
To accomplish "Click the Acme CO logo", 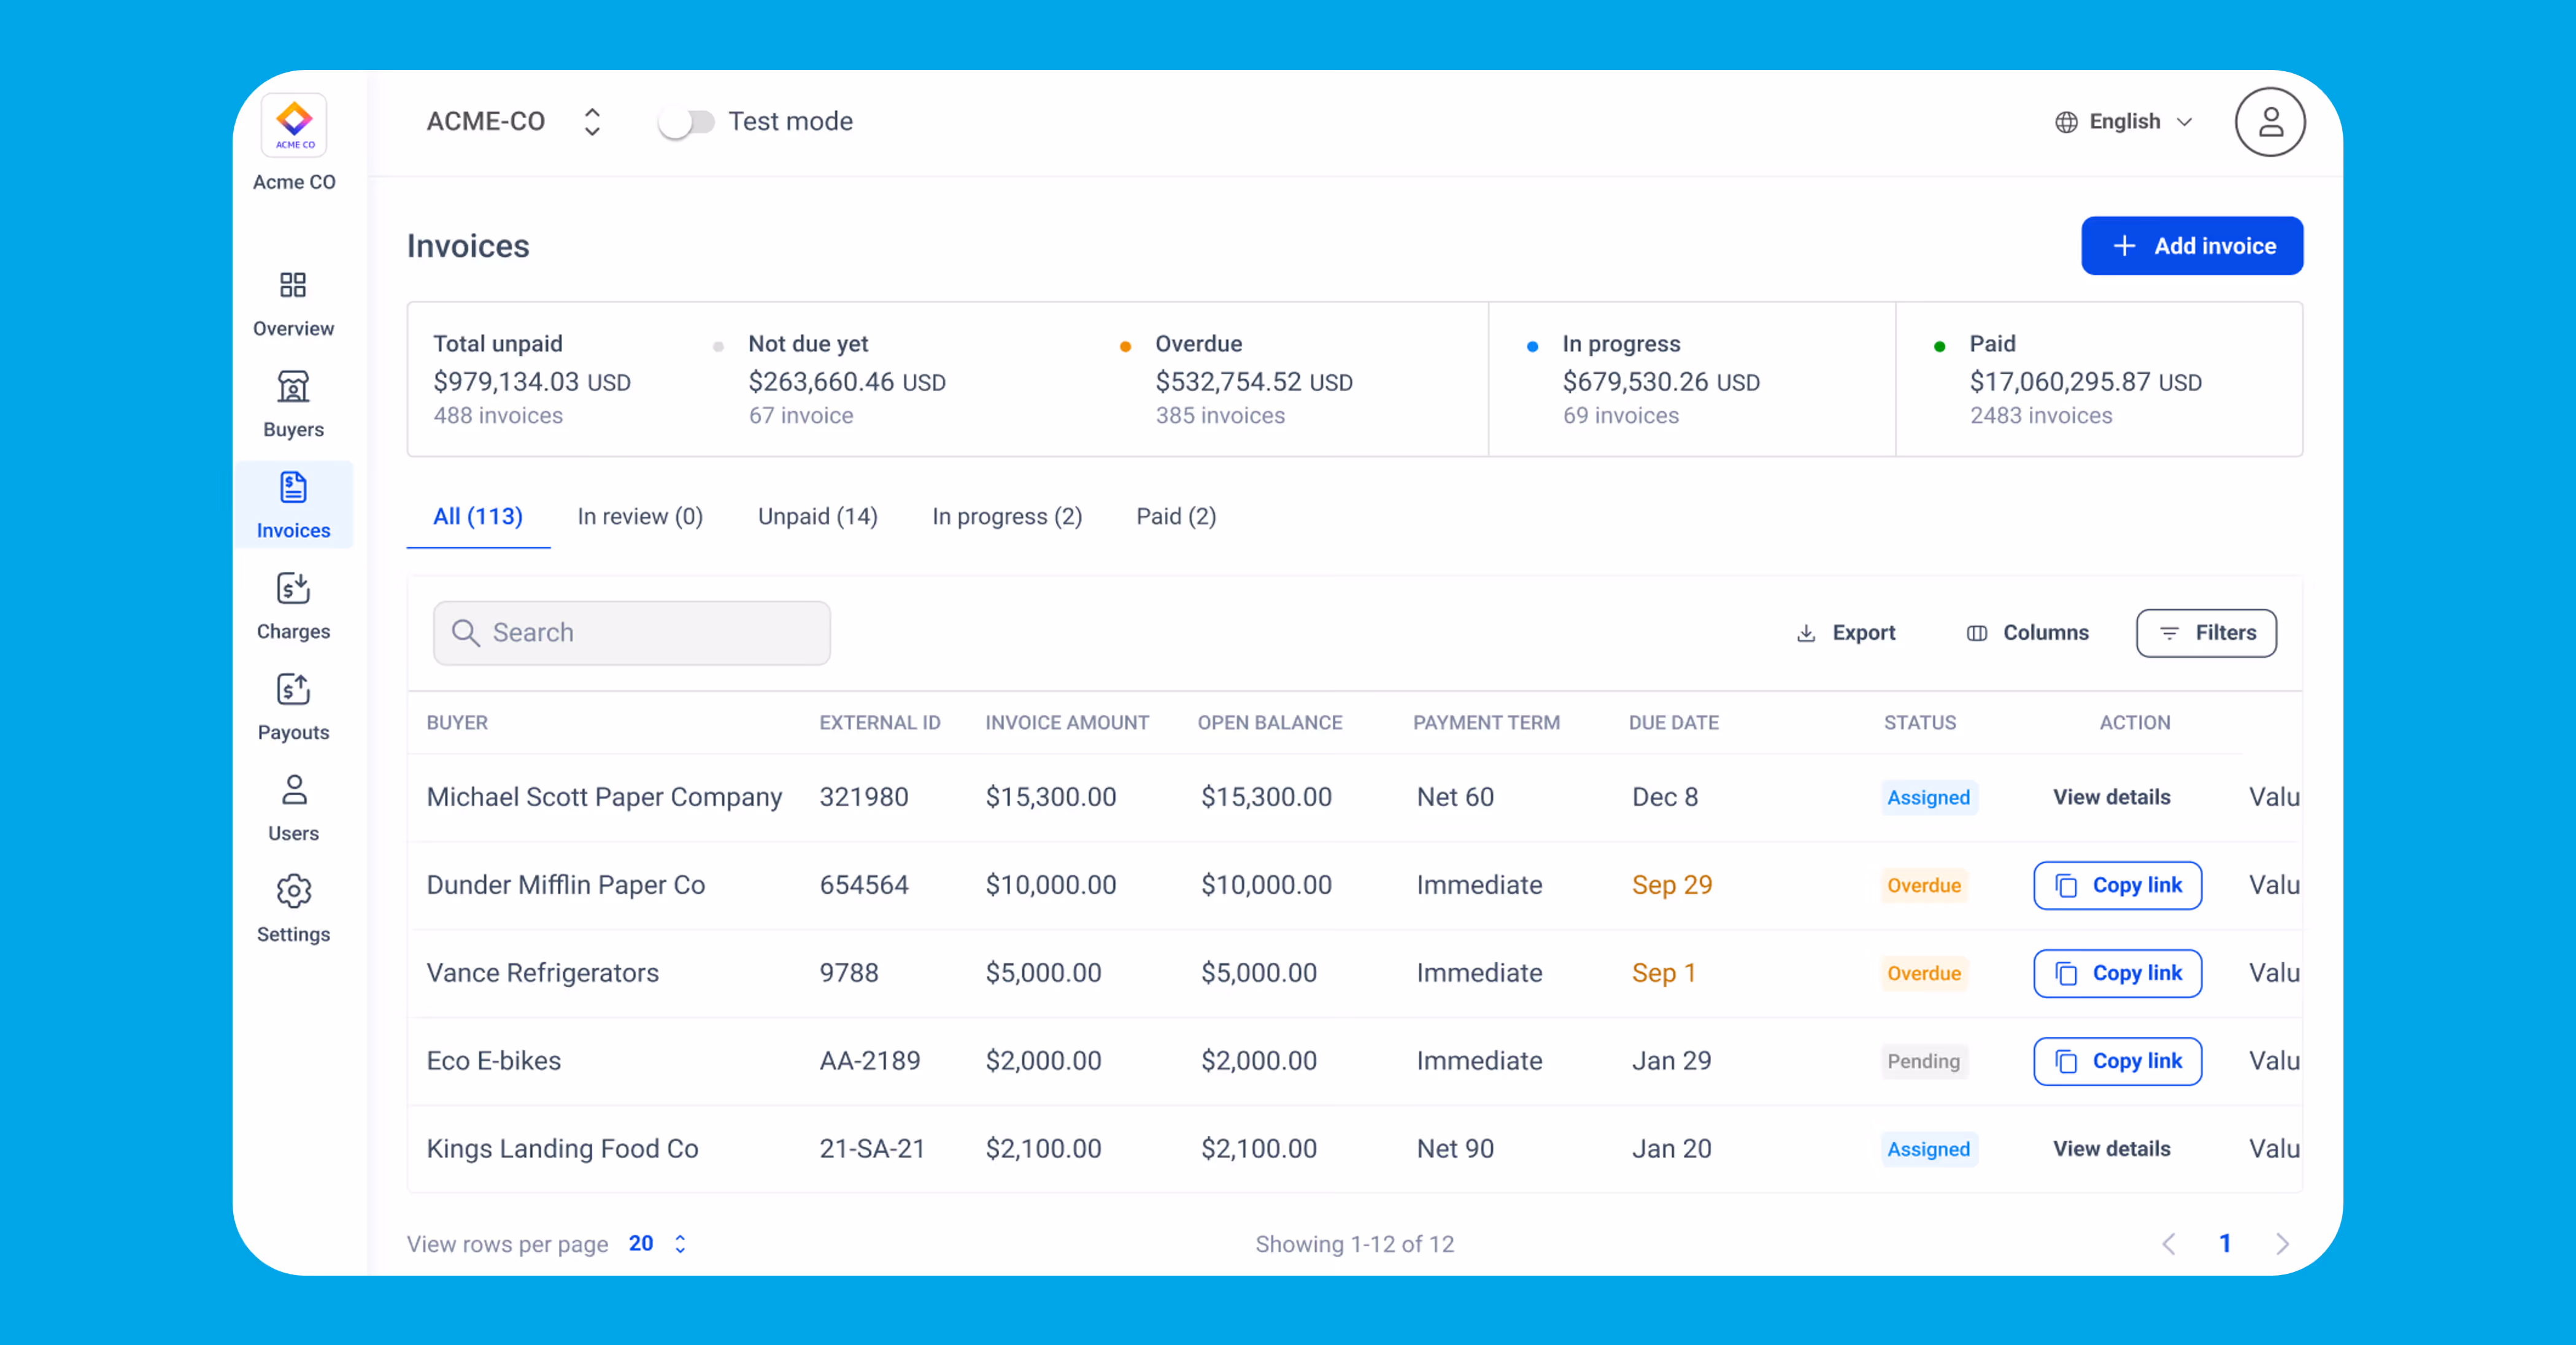I will 294,125.
